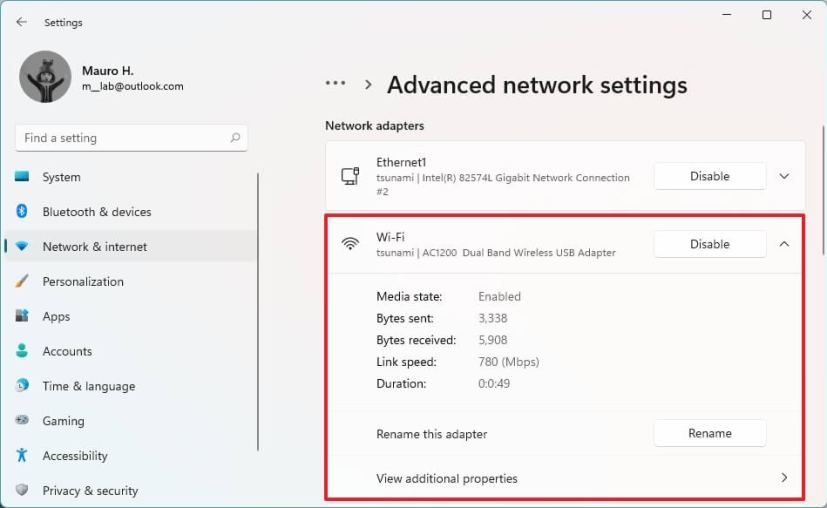Click the Find a setting search box
This screenshot has height=508, width=827.
coord(120,138)
